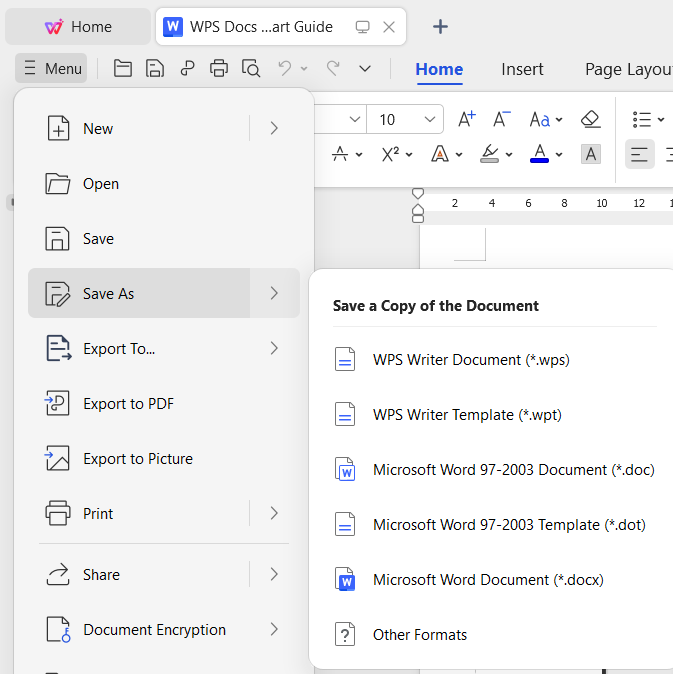Viewport: 673px width, 674px height.
Task: Open the Menu button
Action: pos(51,68)
